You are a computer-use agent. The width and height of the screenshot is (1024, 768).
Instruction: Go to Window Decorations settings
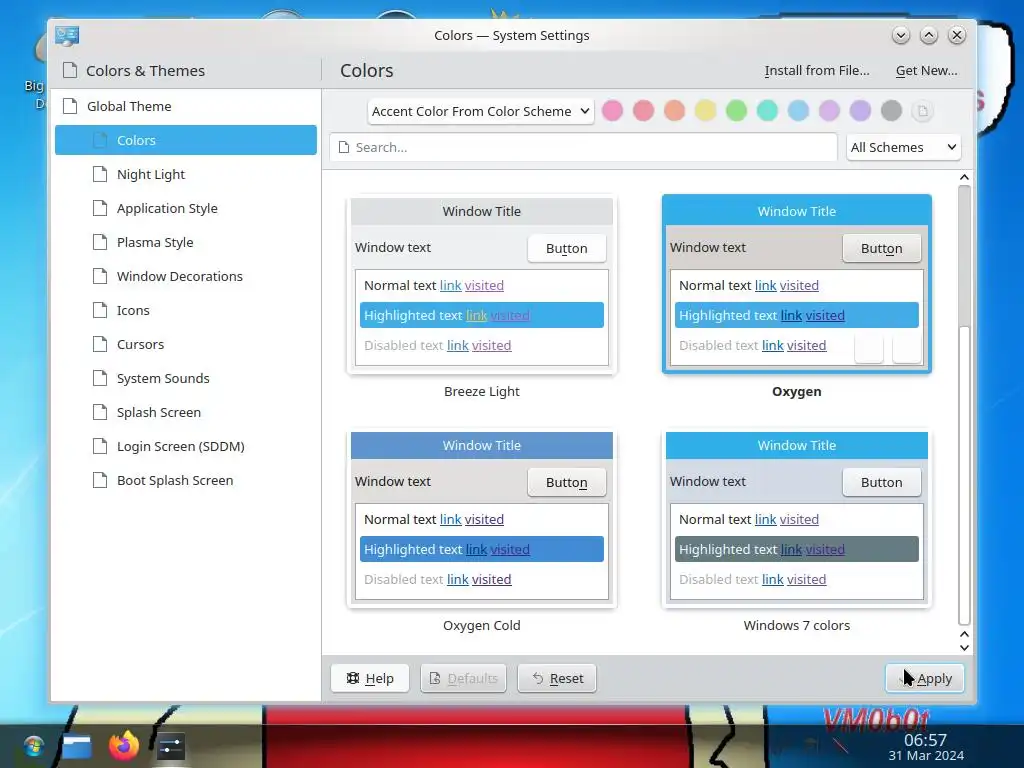[x=185, y=276]
